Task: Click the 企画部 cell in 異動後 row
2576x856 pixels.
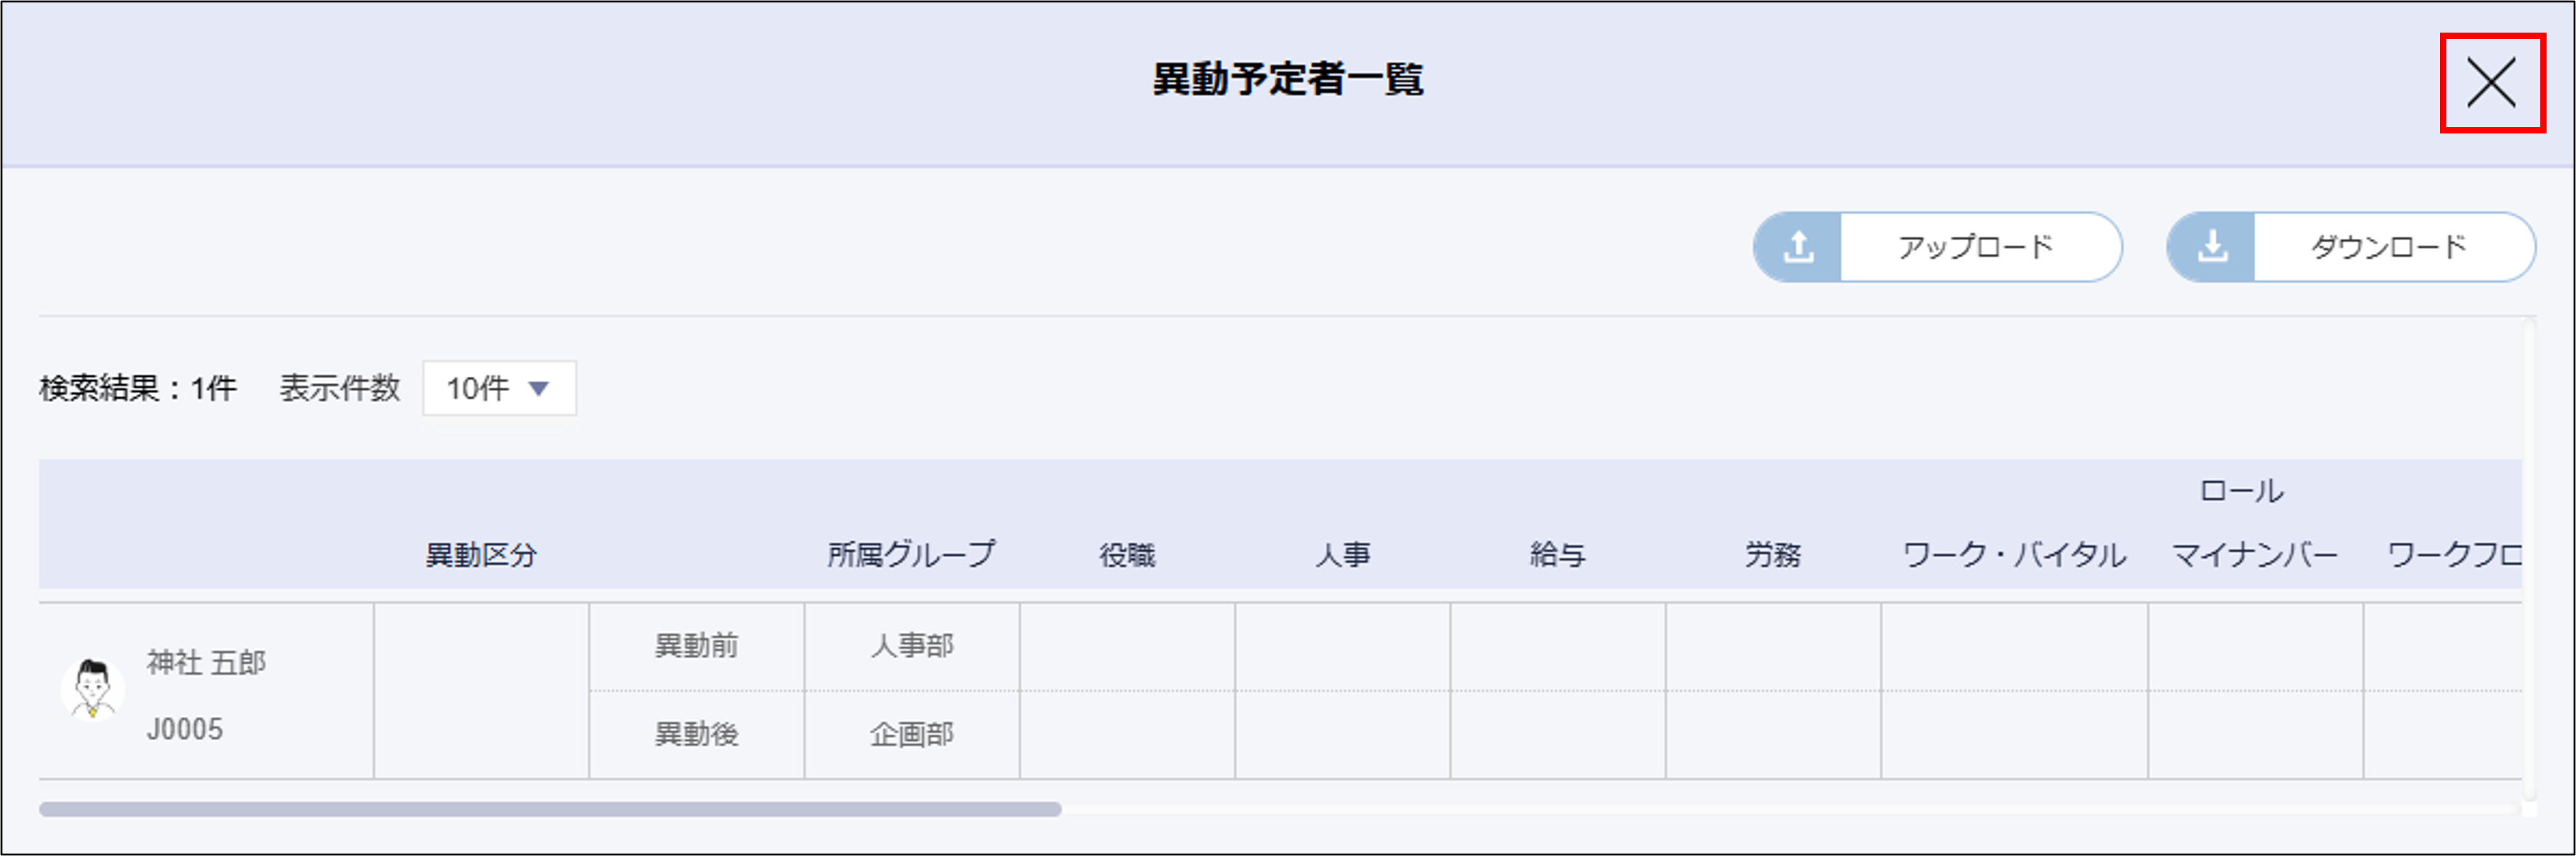Action: coord(911,734)
